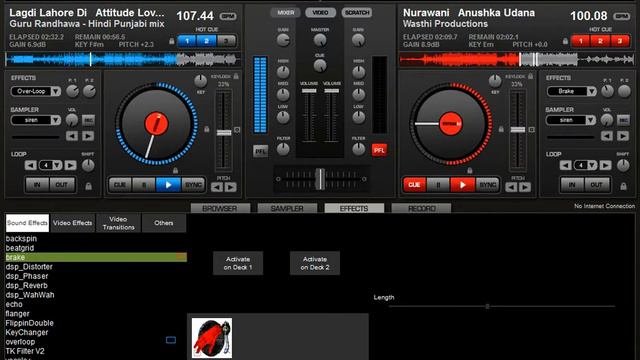Click left deck pitch slider handle
This screenshot has width=640, height=360.
coord(224,132)
